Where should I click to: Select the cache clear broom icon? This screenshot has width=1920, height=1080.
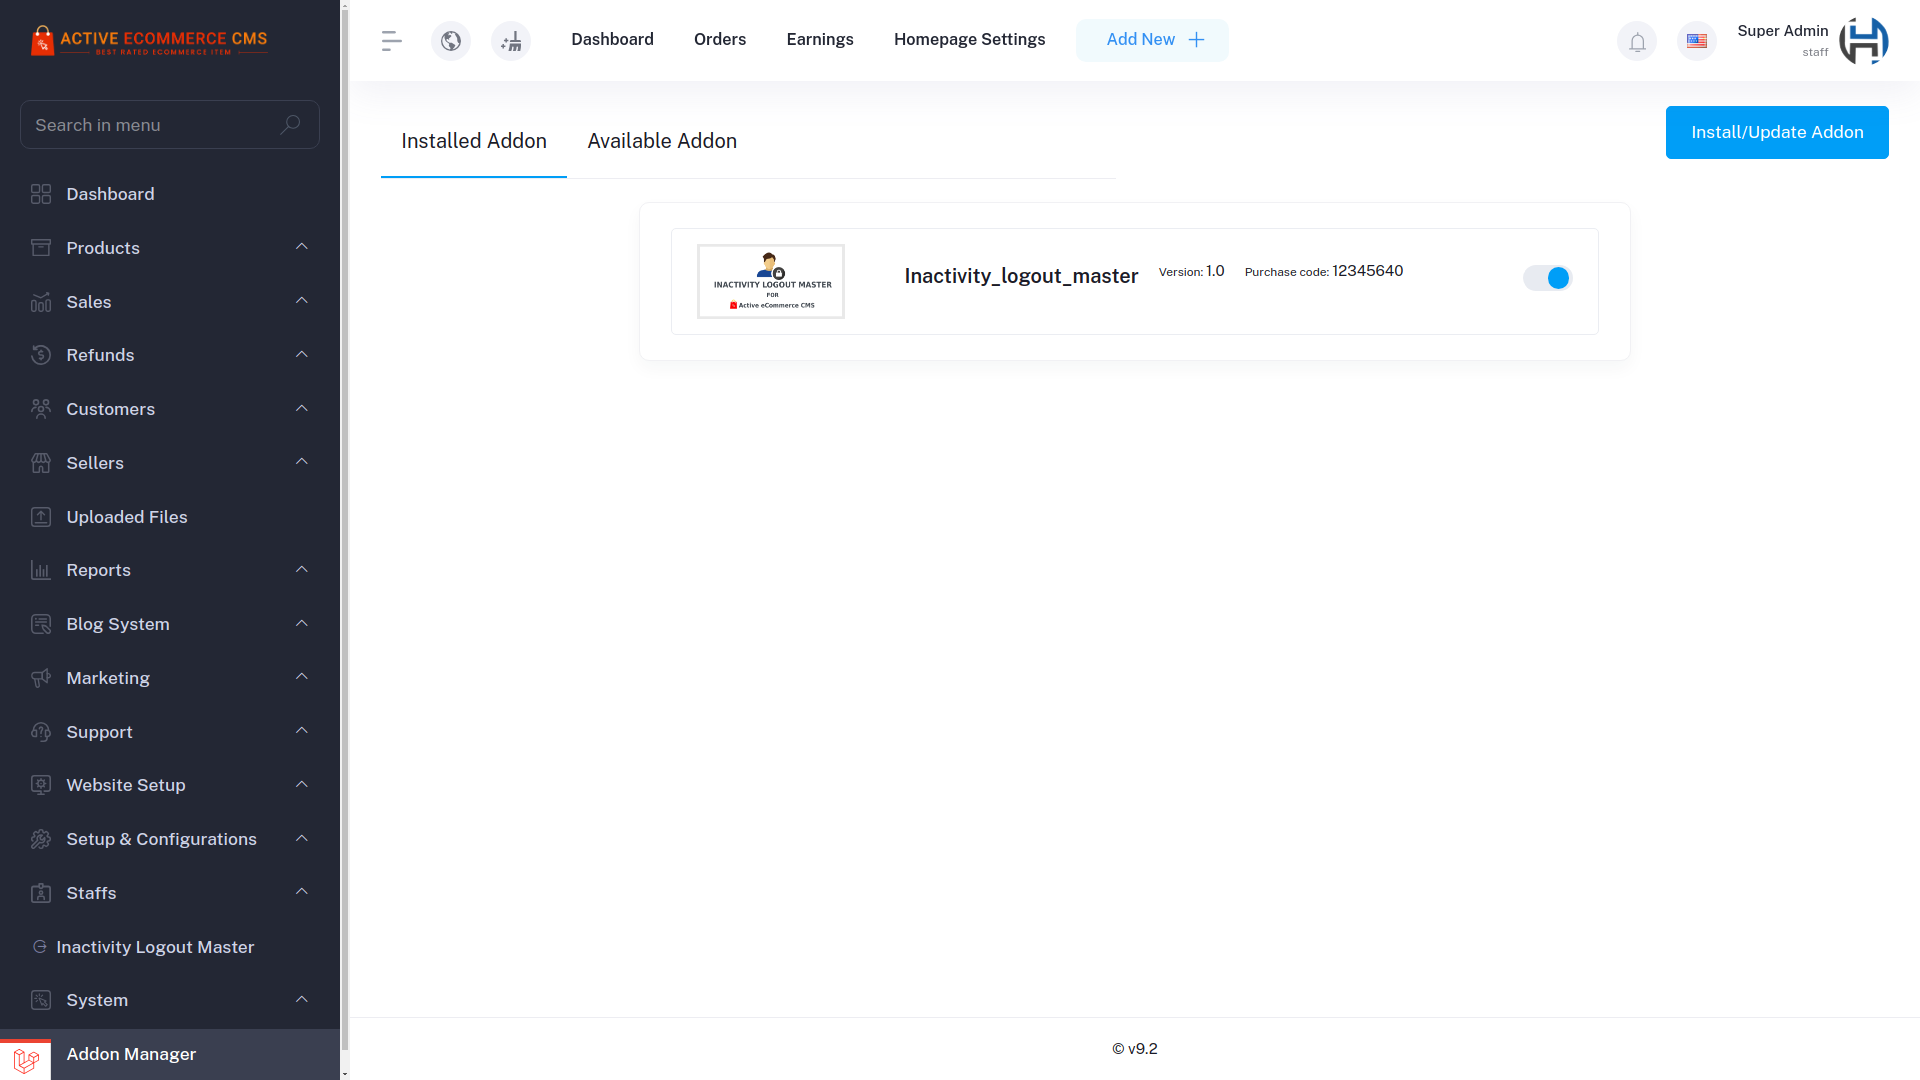(510, 41)
